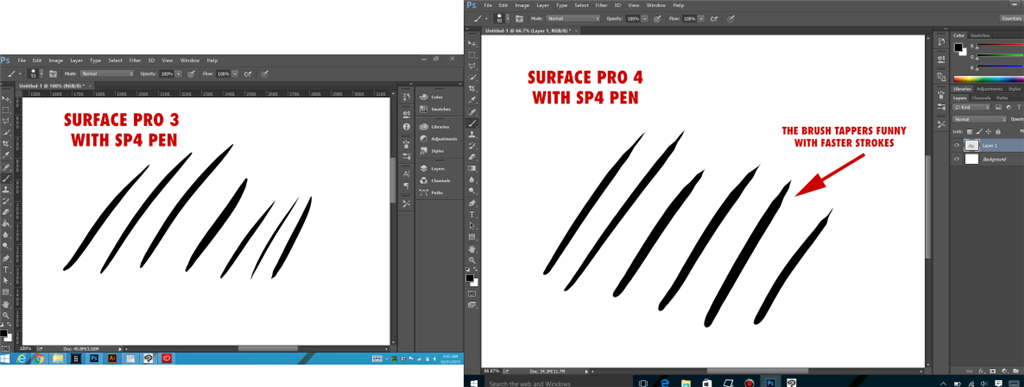Select the Move tool in the Surface Pro 4 window
The height and width of the screenshot is (387, 1024).
[472, 44]
